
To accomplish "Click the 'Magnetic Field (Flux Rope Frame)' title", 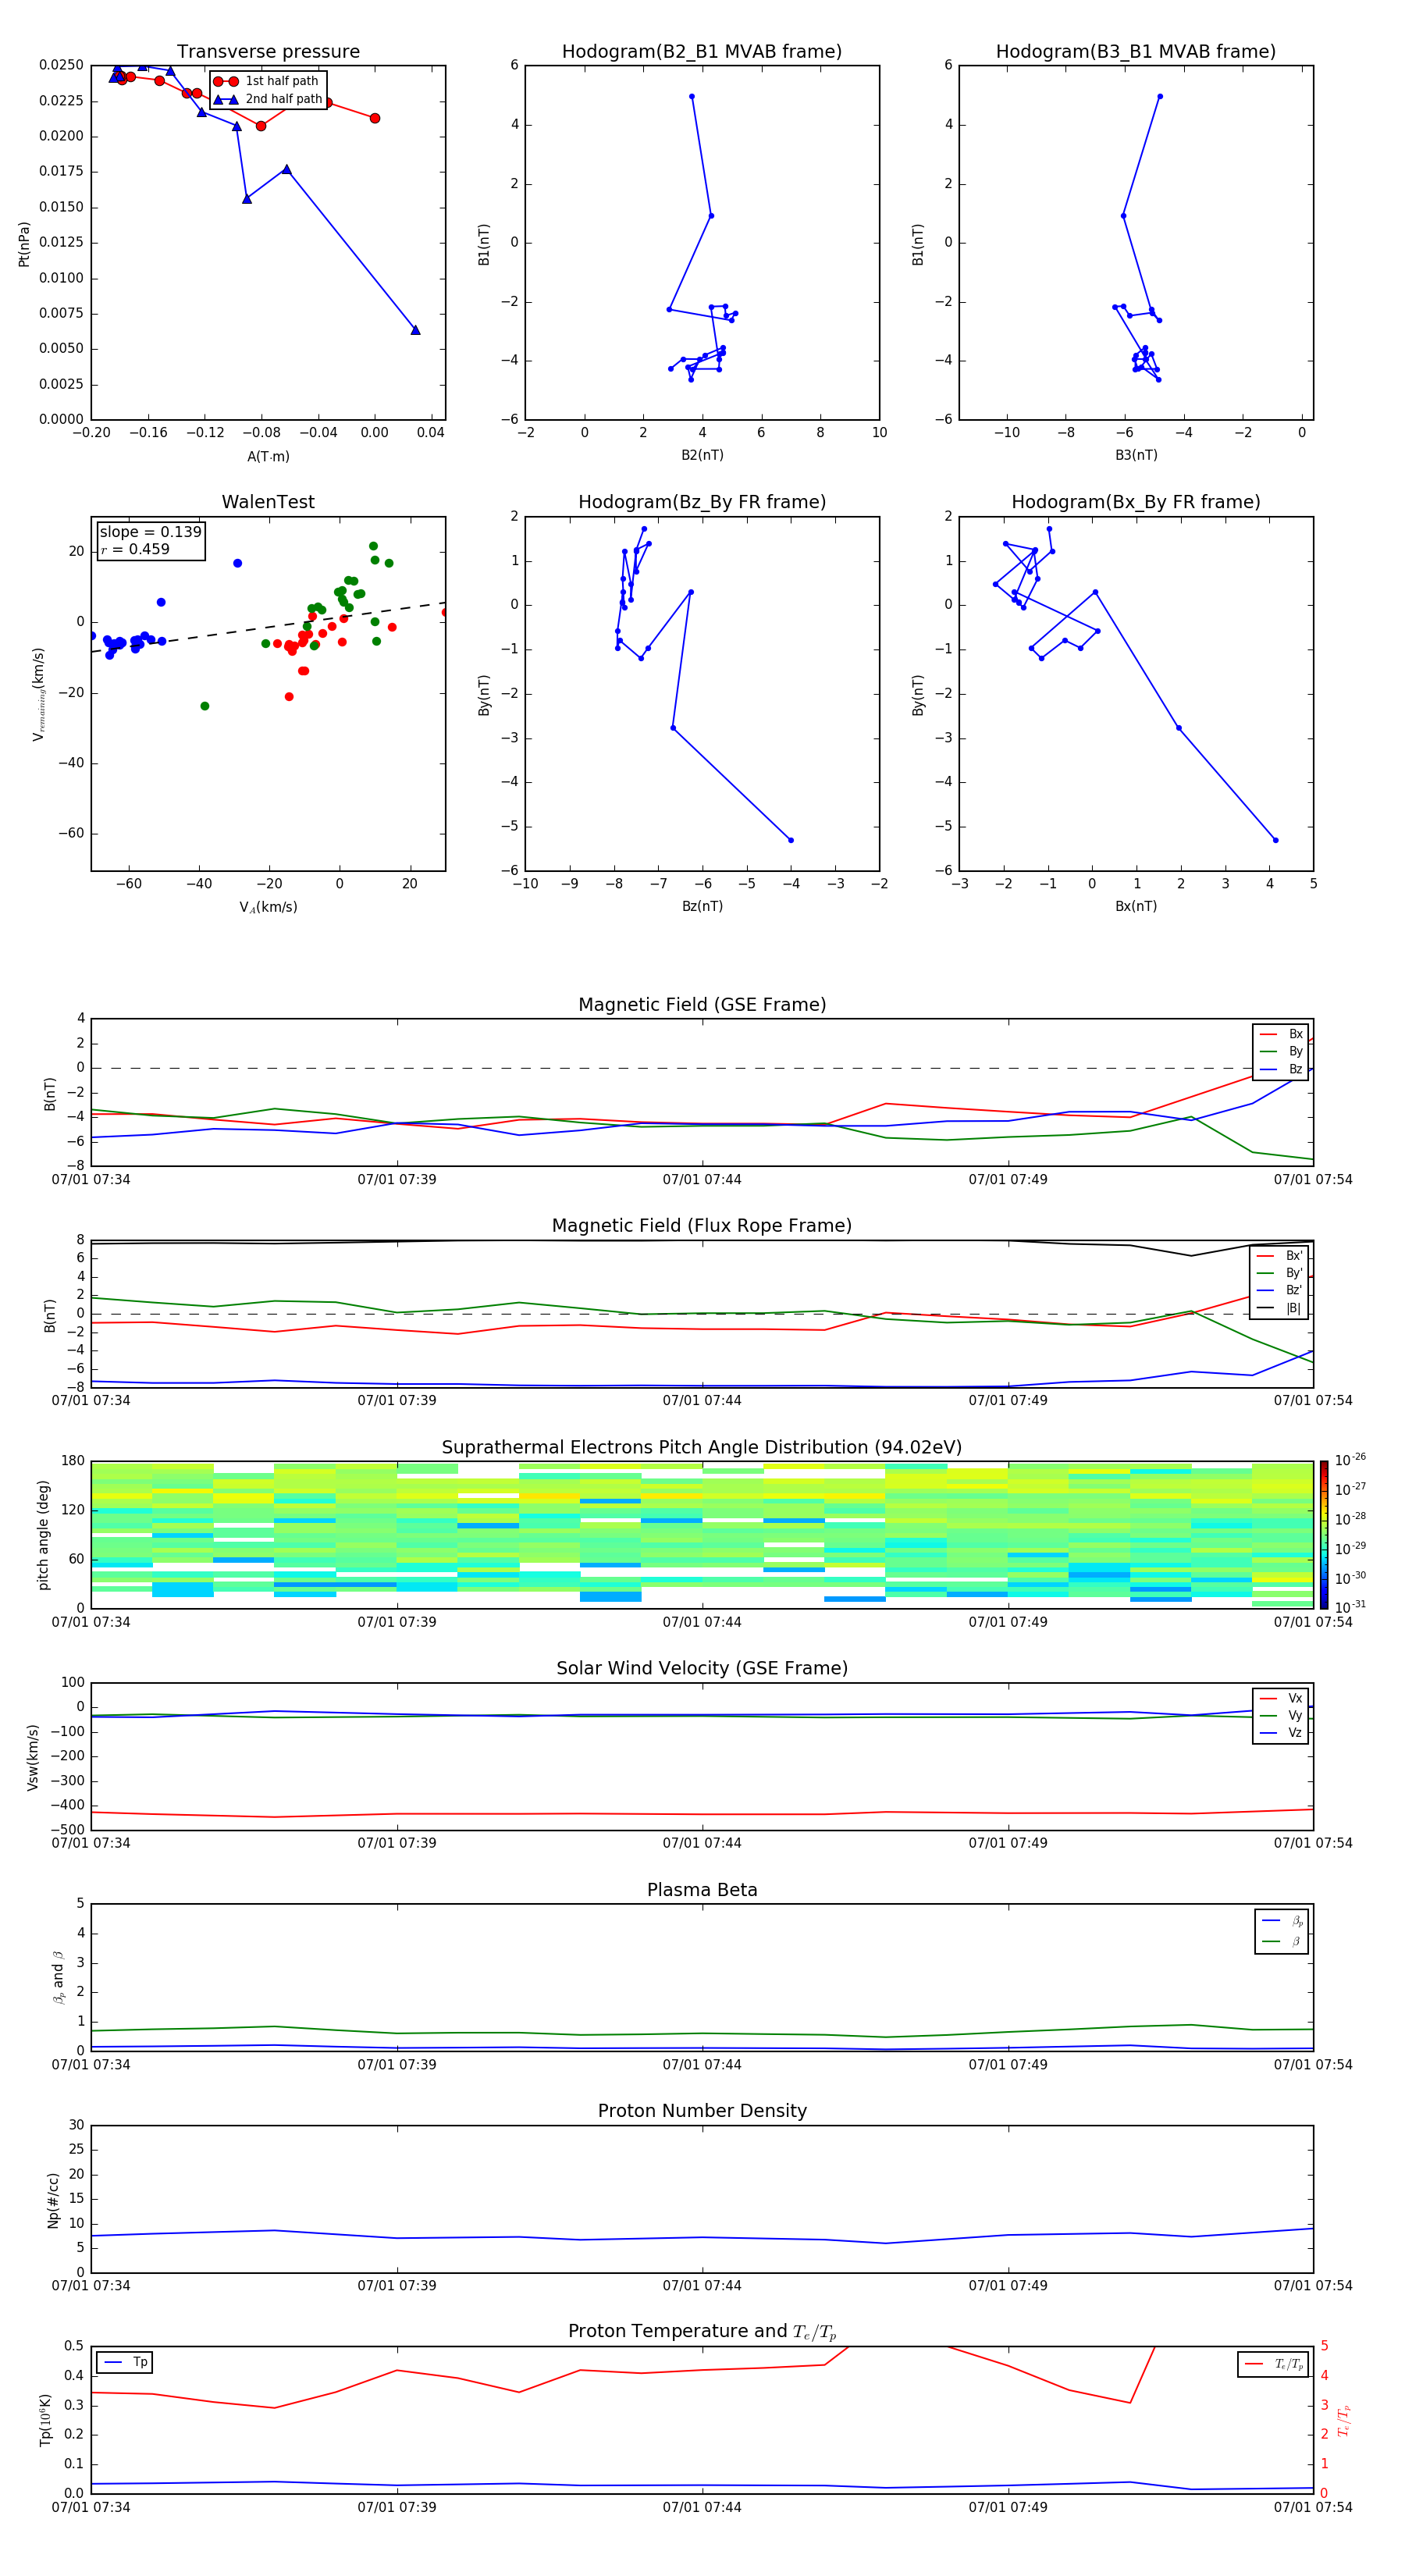I will [x=702, y=1226].
